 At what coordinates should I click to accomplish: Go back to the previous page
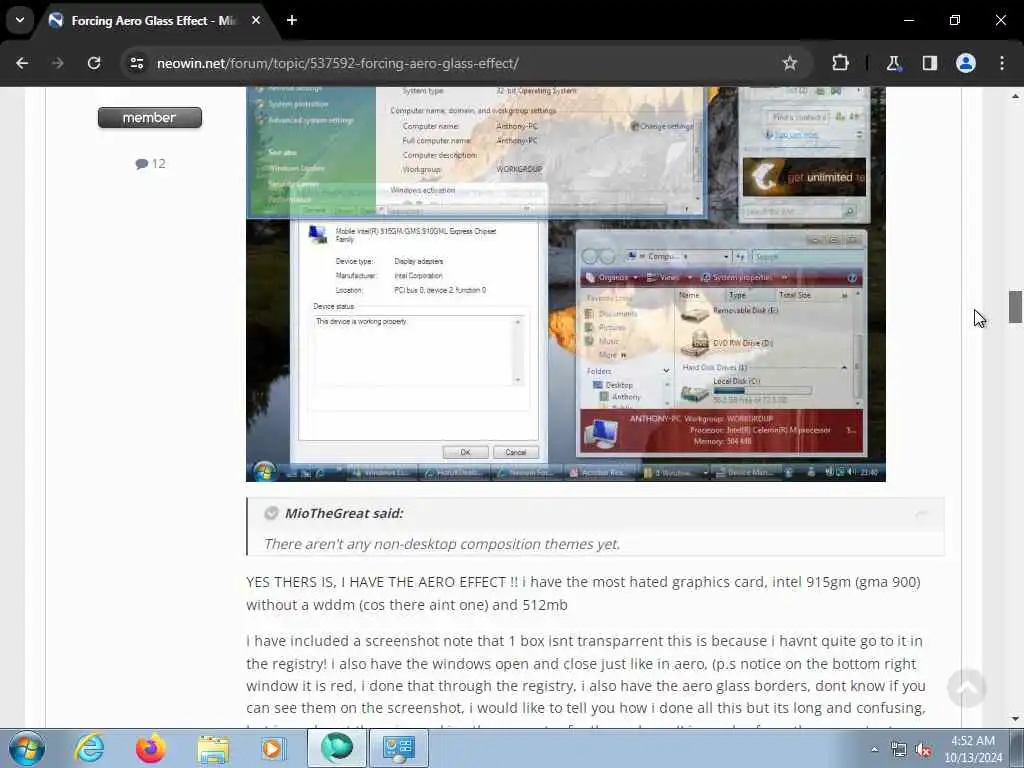pyautogui.click(x=22, y=63)
